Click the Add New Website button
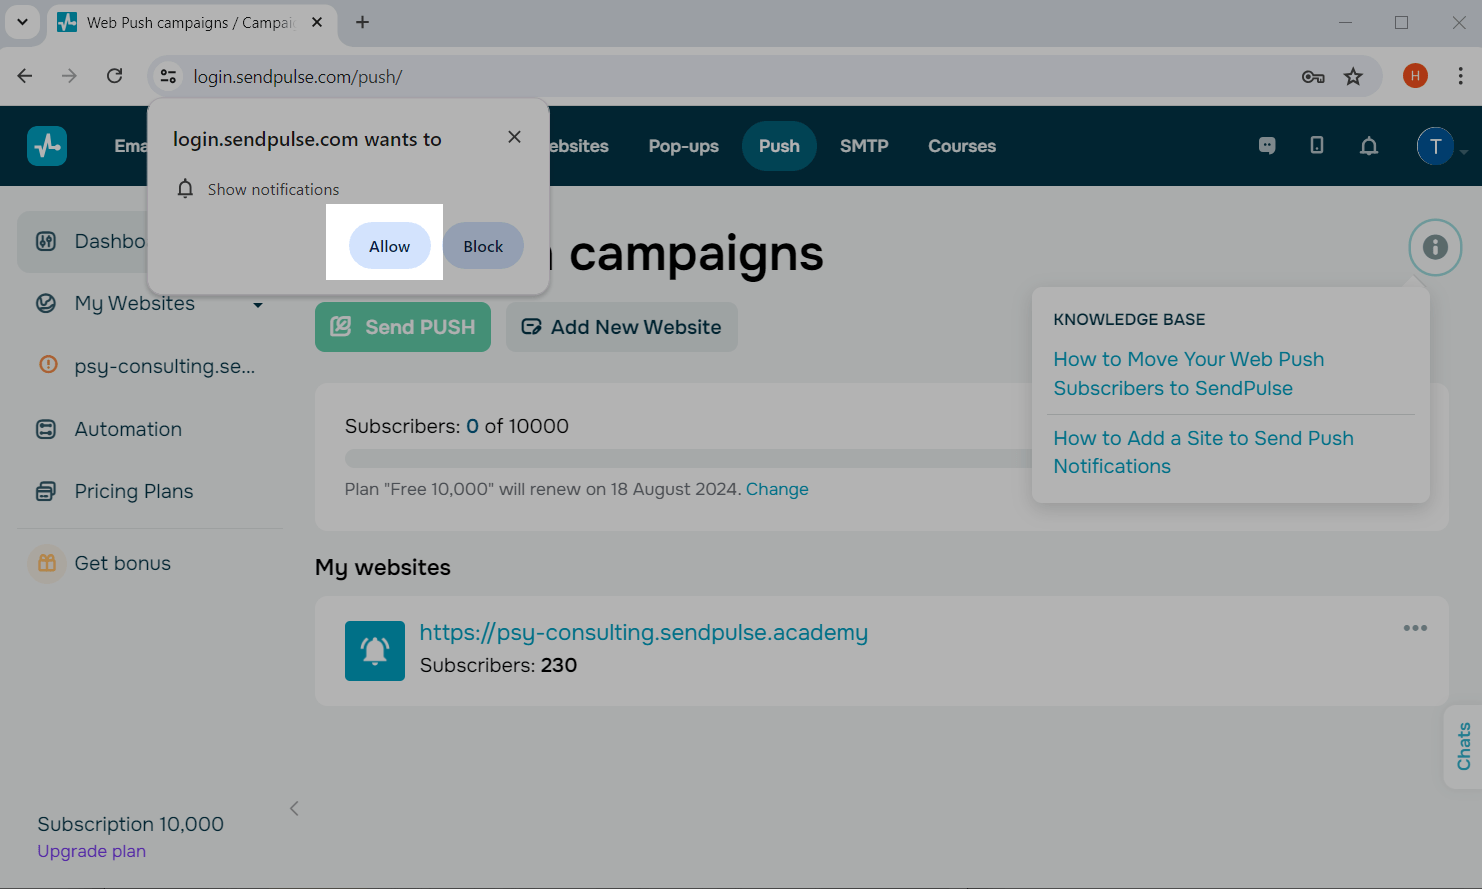Viewport: 1482px width, 889px height. click(622, 327)
